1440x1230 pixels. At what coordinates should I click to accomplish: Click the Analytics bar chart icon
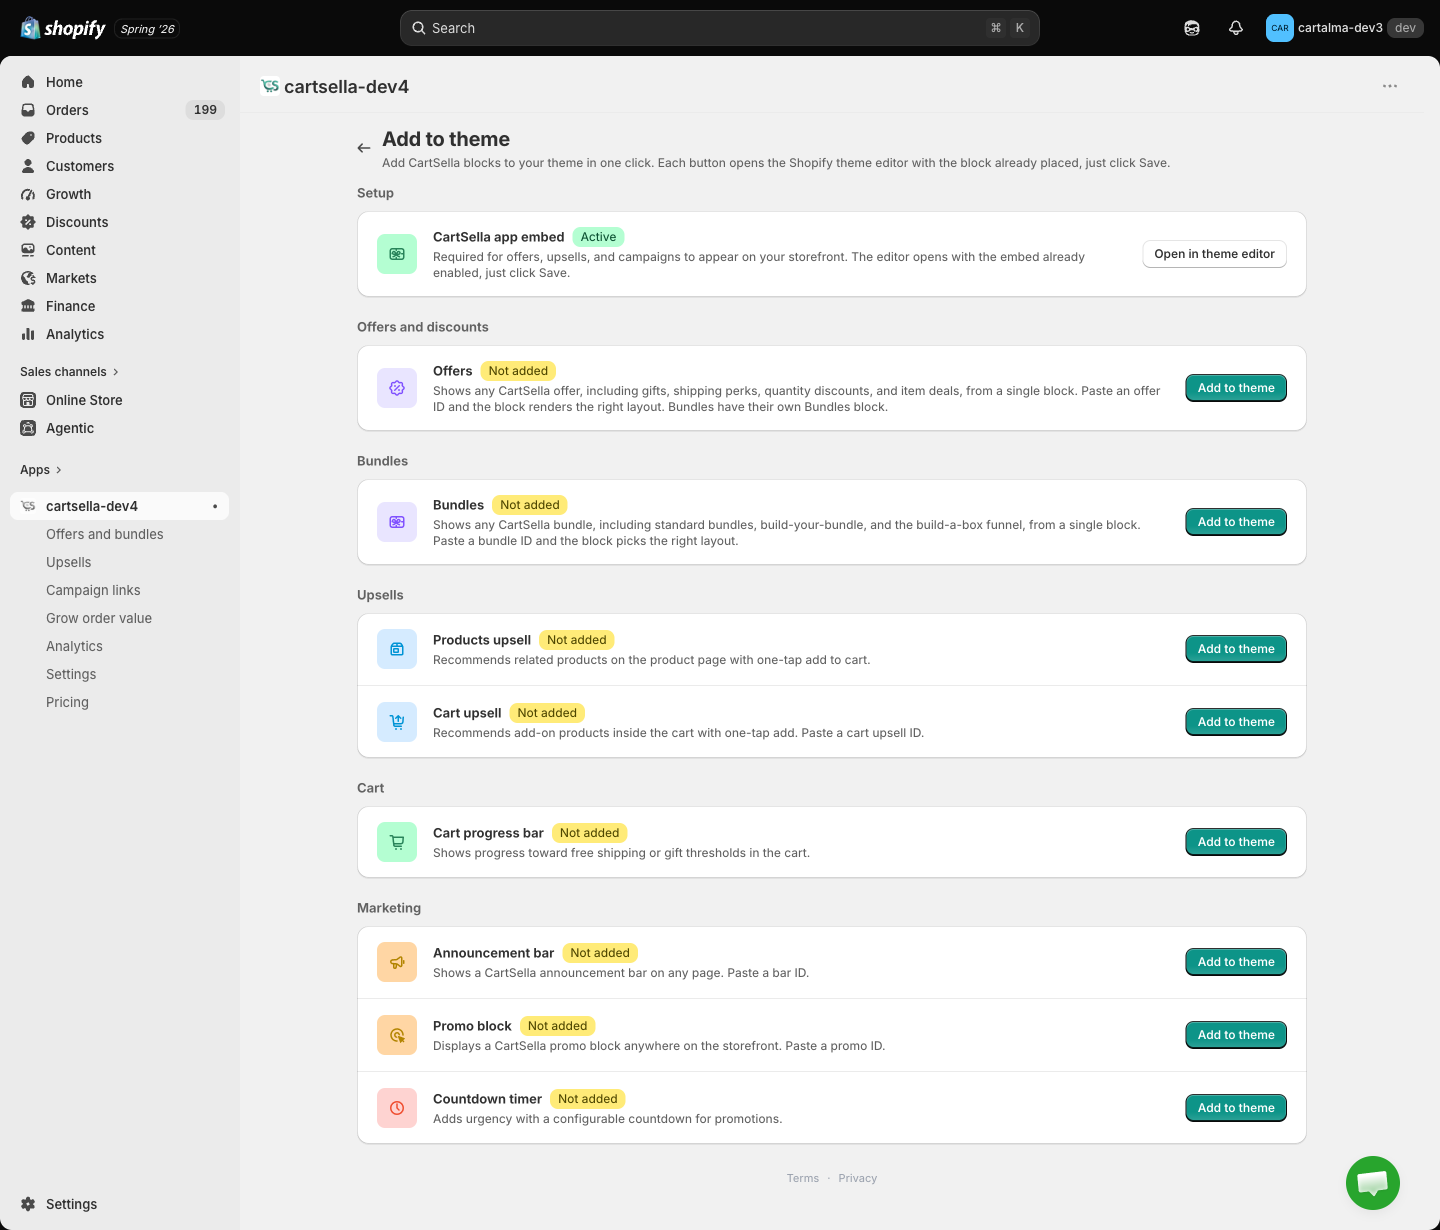coord(28,334)
